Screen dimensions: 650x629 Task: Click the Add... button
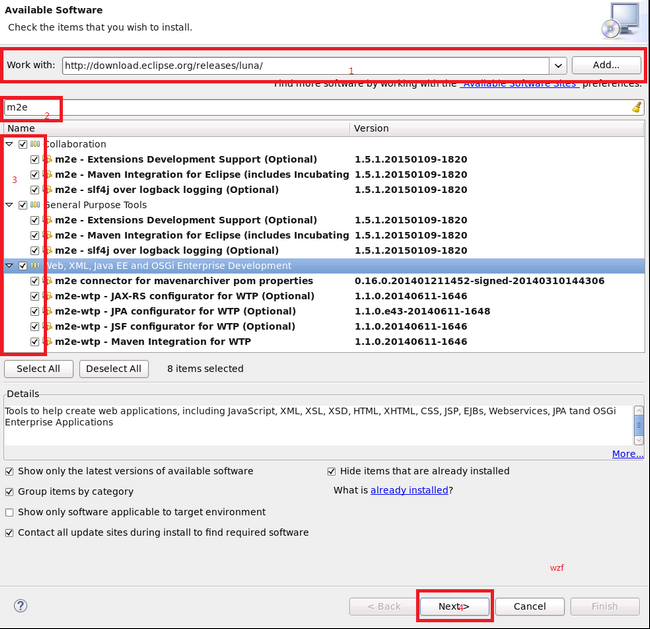click(606, 65)
